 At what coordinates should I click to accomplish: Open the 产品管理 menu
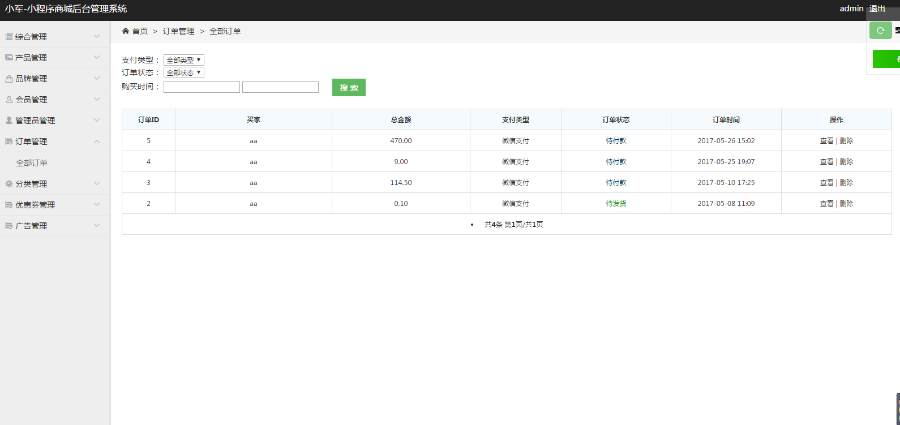[55, 57]
